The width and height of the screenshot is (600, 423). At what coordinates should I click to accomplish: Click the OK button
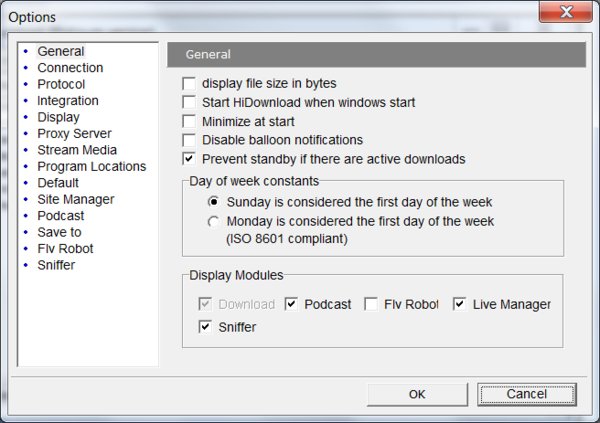(417, 394)
